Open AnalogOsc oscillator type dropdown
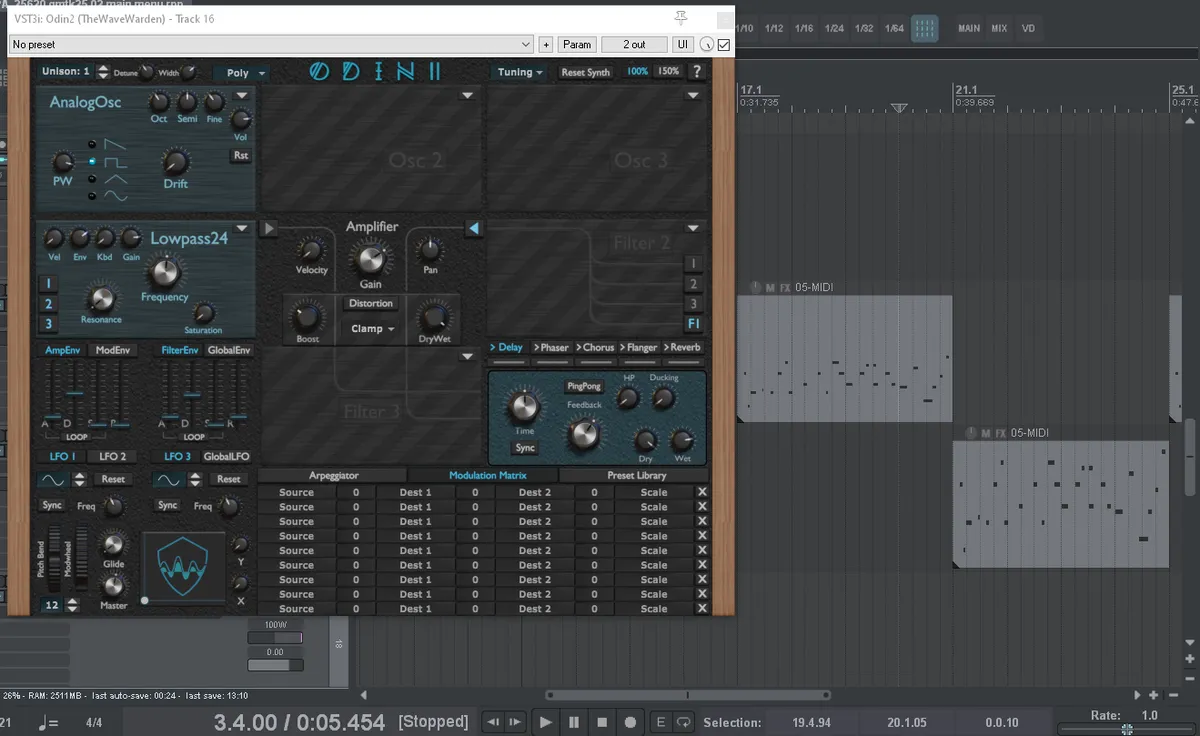 (x=241, y=96)
